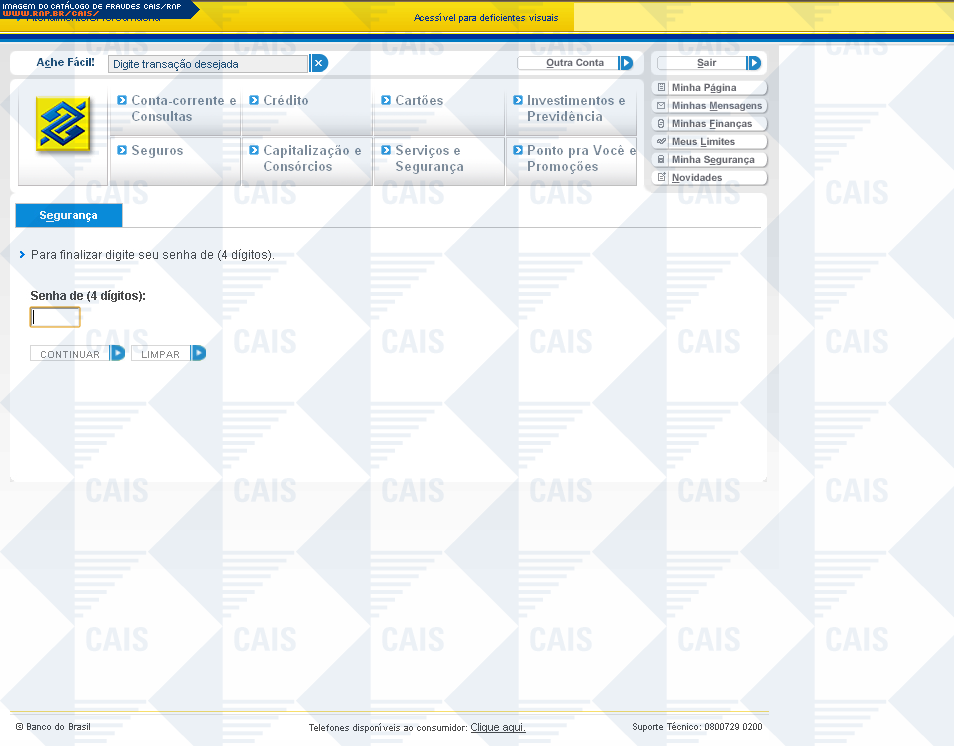Open Acessível para deficientes visuais link
Image resolution: width=954 pixels, height=746 pixels.
(x=486, y=18)
